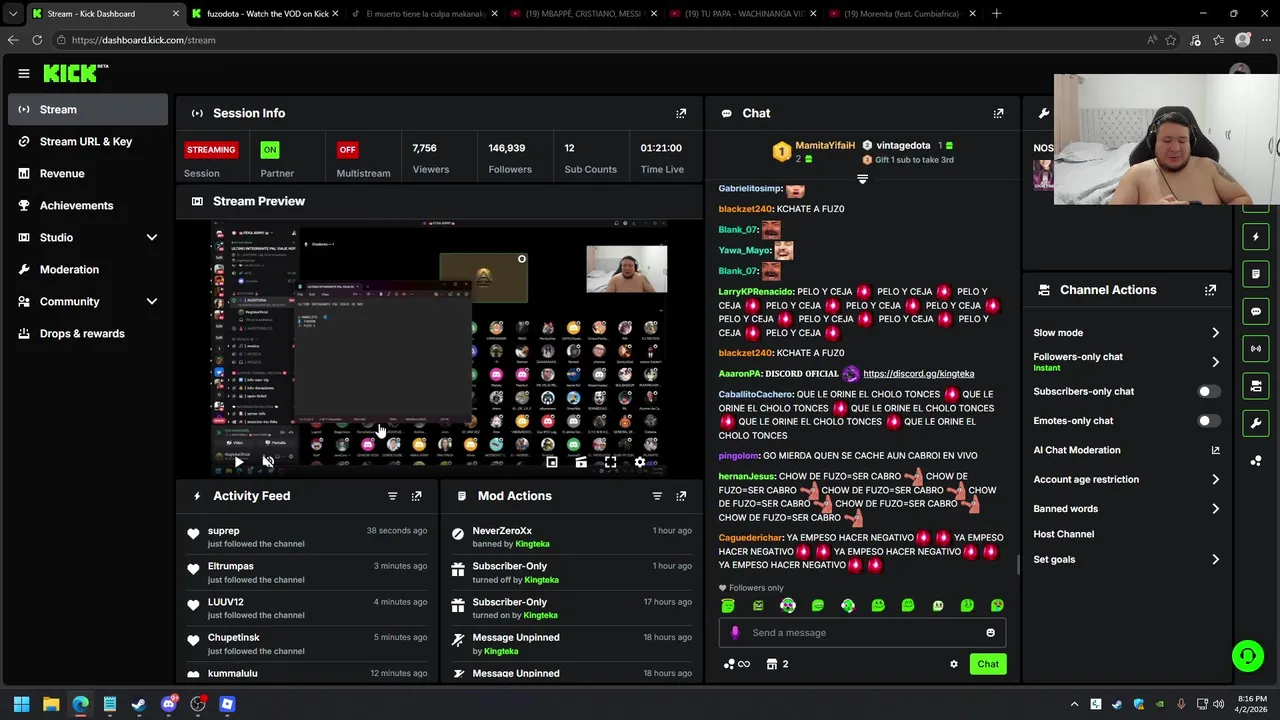Image resolution: width=1280 pixels, height=720 pixels.
Task: Open the Activity Feed filter options
Action: point(392,496)
